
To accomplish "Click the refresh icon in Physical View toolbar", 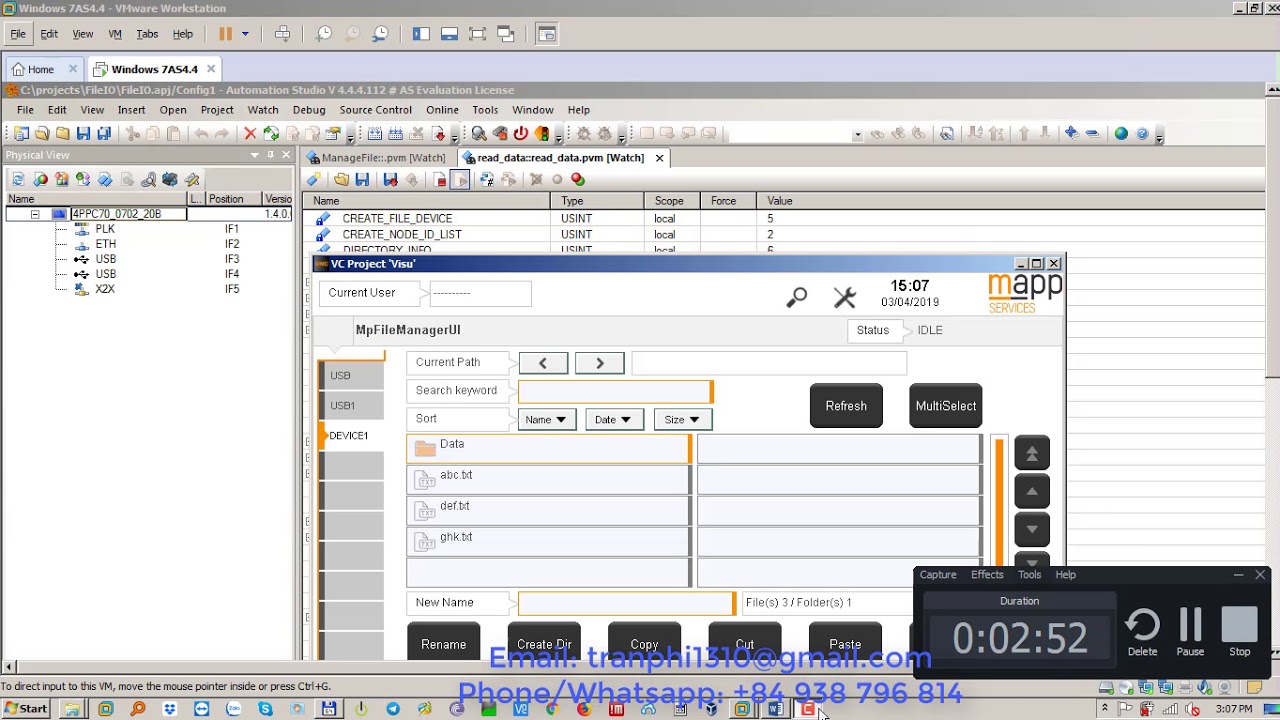I will (18, 179).
